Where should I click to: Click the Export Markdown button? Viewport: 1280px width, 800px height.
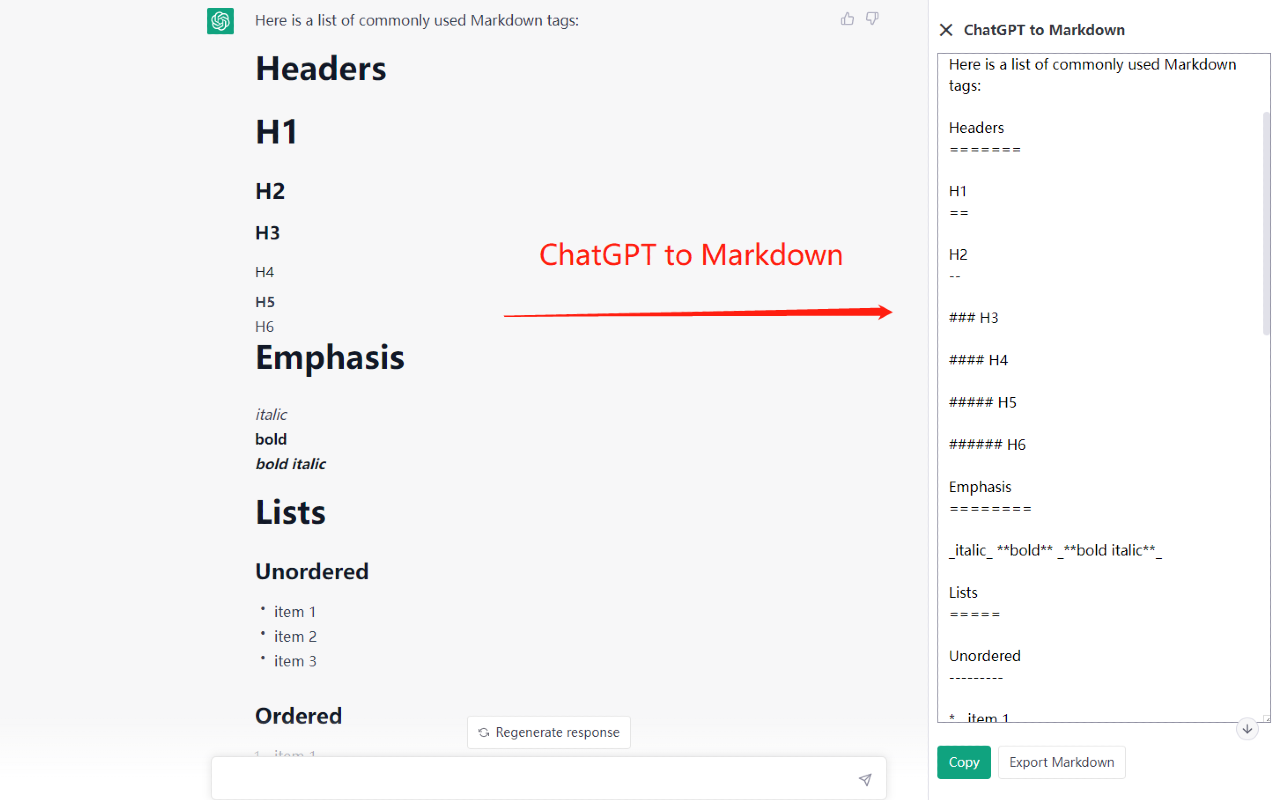[1061, 762]
